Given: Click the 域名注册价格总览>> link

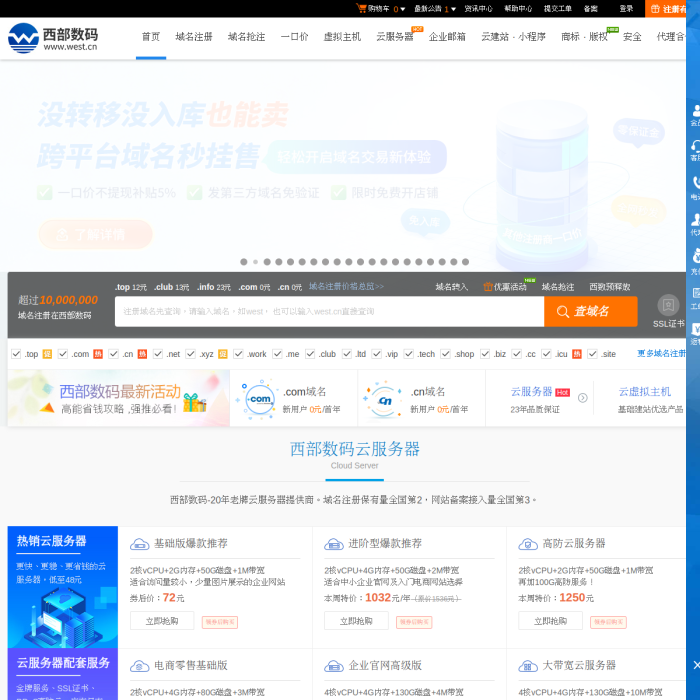Looking at the screenshot, I should (346, 286).
